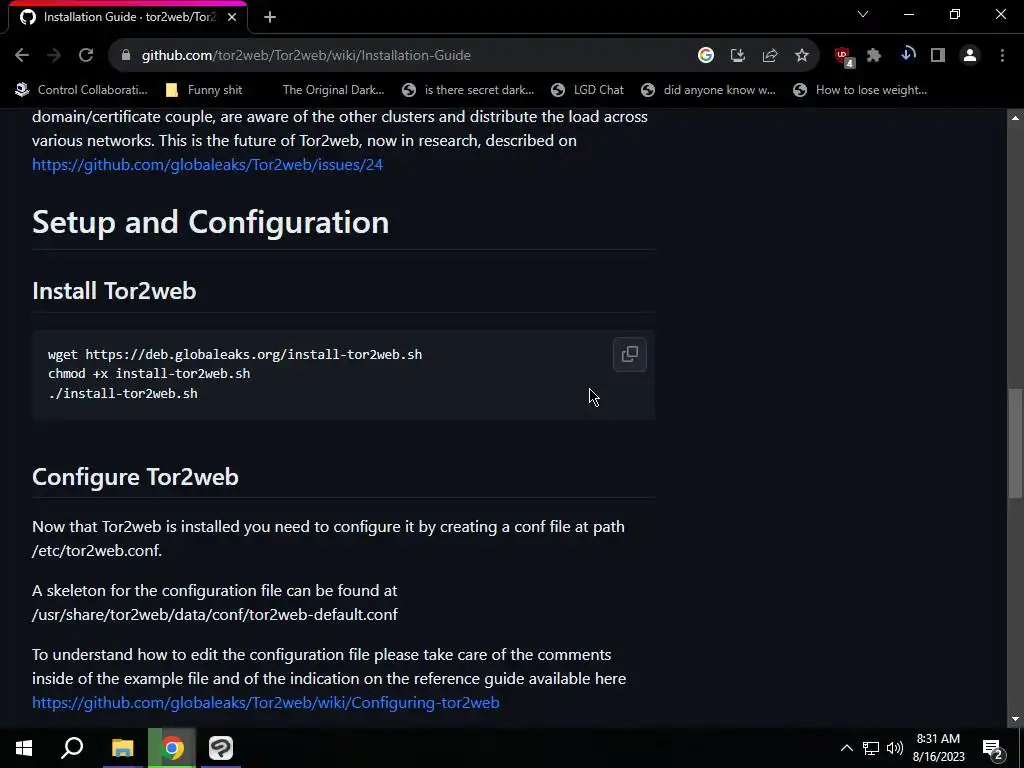Open the Windows Start menu
The width and height of the screenshot is (1024, 768).
(24, 748)
